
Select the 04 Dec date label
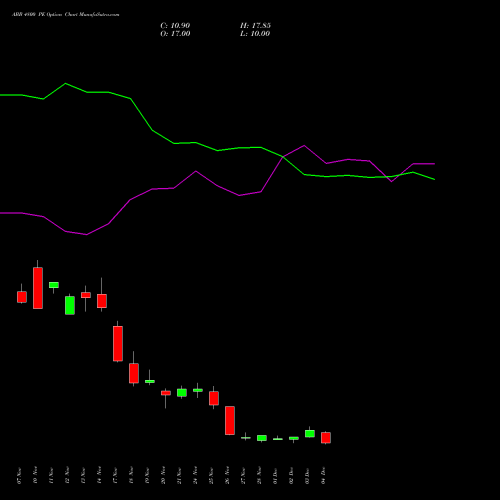click(x=323, y=476)
